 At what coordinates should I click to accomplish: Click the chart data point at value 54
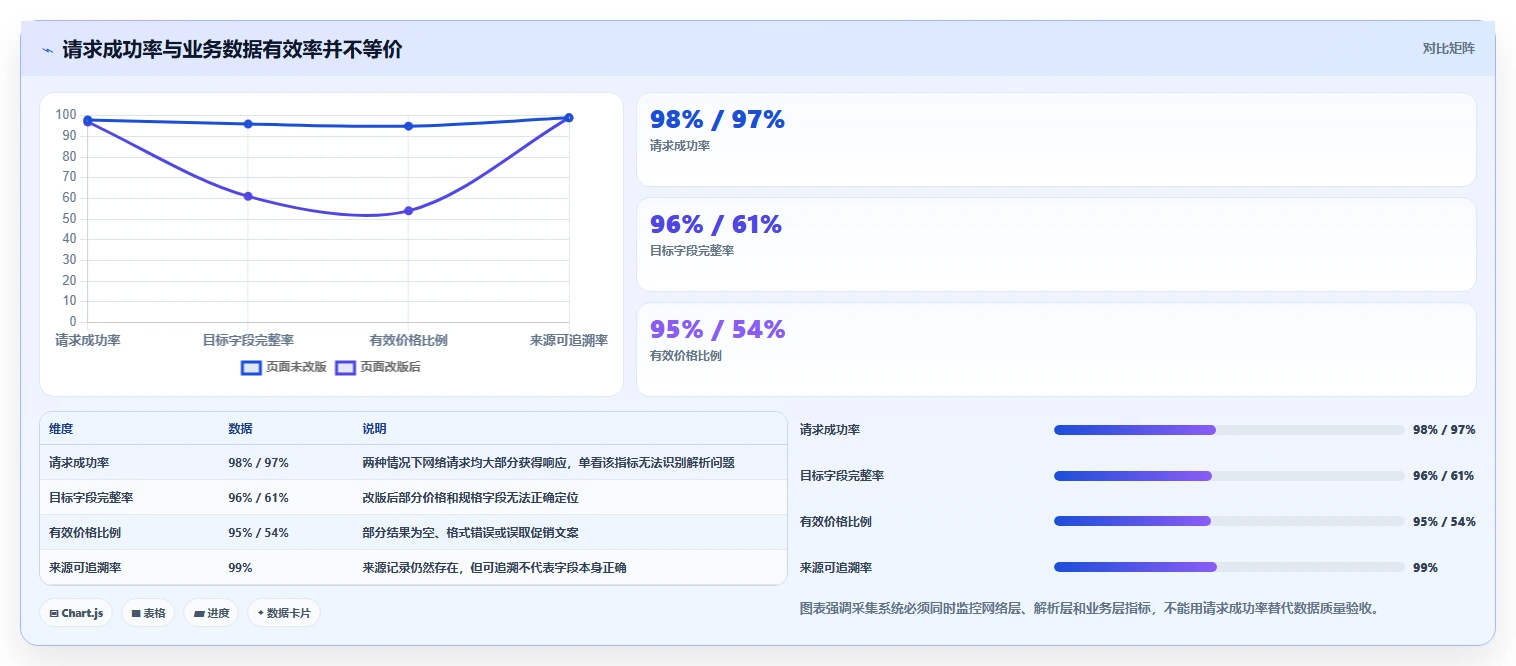(408, 211)
